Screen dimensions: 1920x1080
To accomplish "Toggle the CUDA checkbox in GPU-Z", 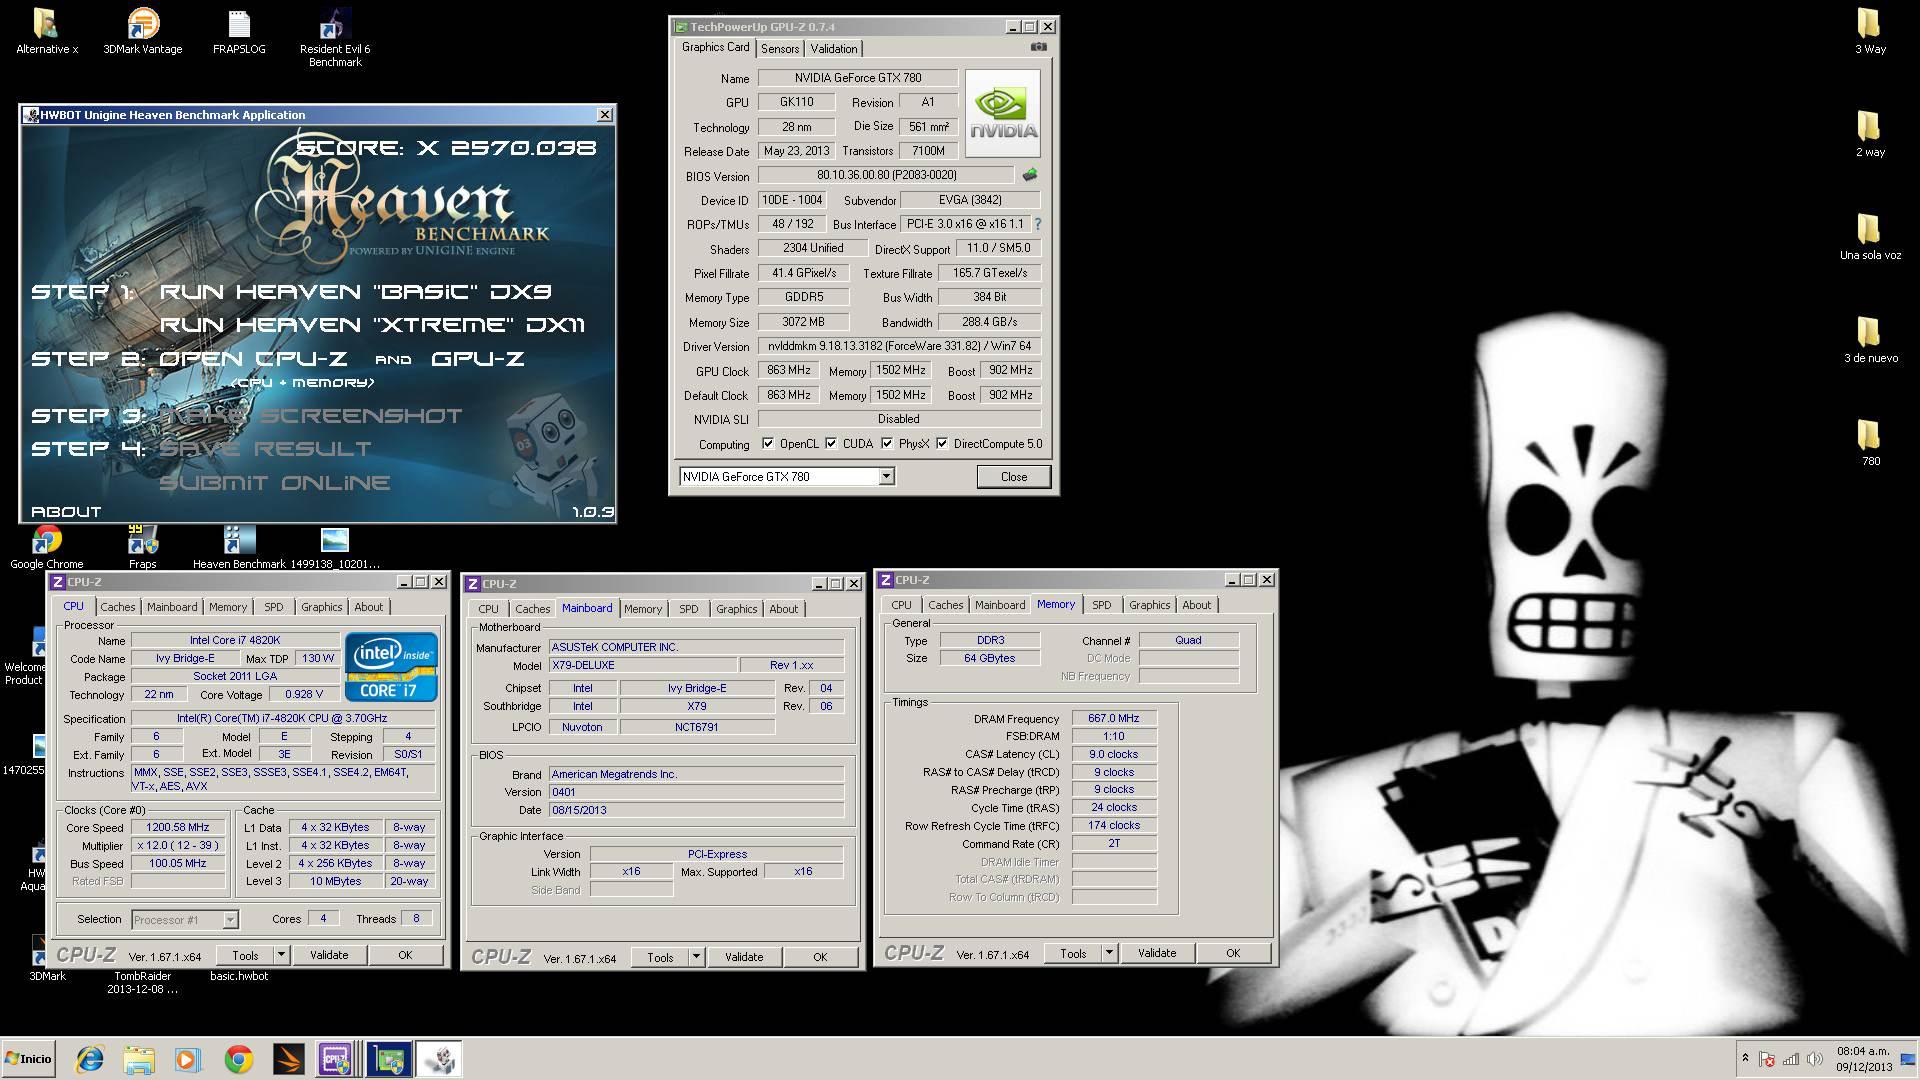I will pyautogui.click(x=831, y=443).
